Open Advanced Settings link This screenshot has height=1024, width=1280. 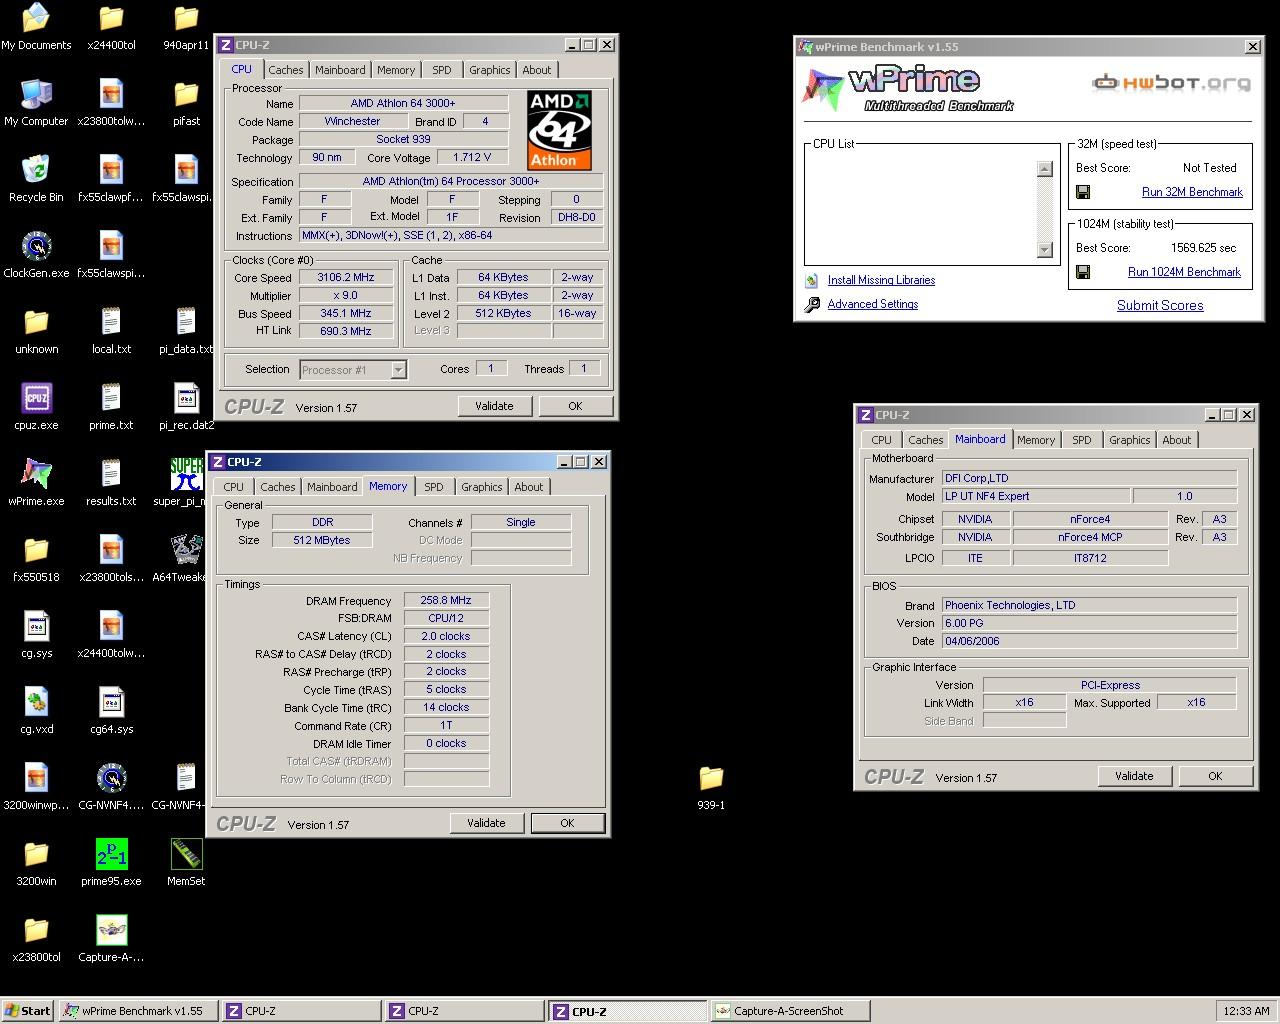tap(872, 304)
